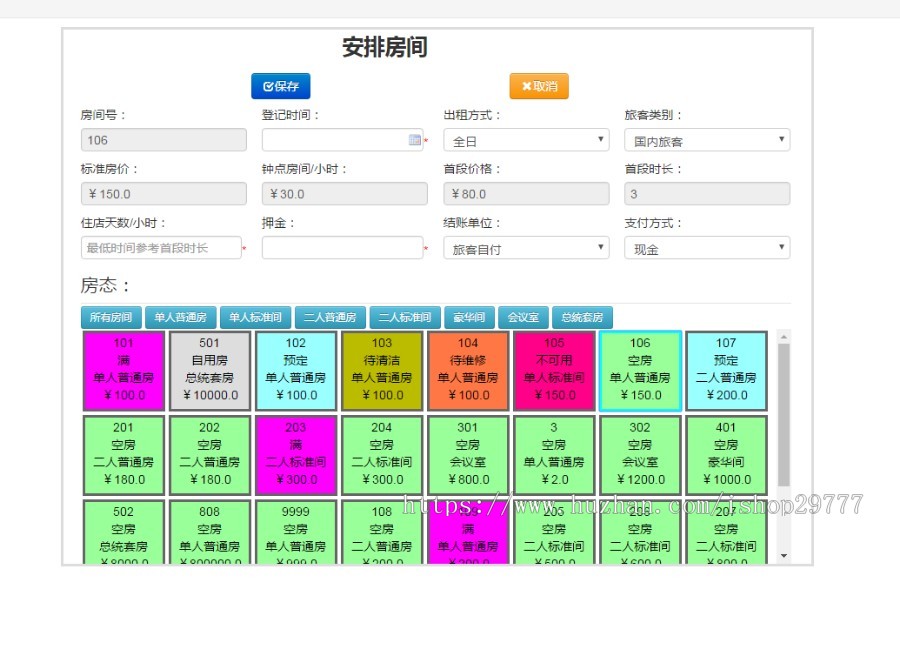Click the room grid scrollbar on the right
Viewport: 900px width, 649px height.
786,430
